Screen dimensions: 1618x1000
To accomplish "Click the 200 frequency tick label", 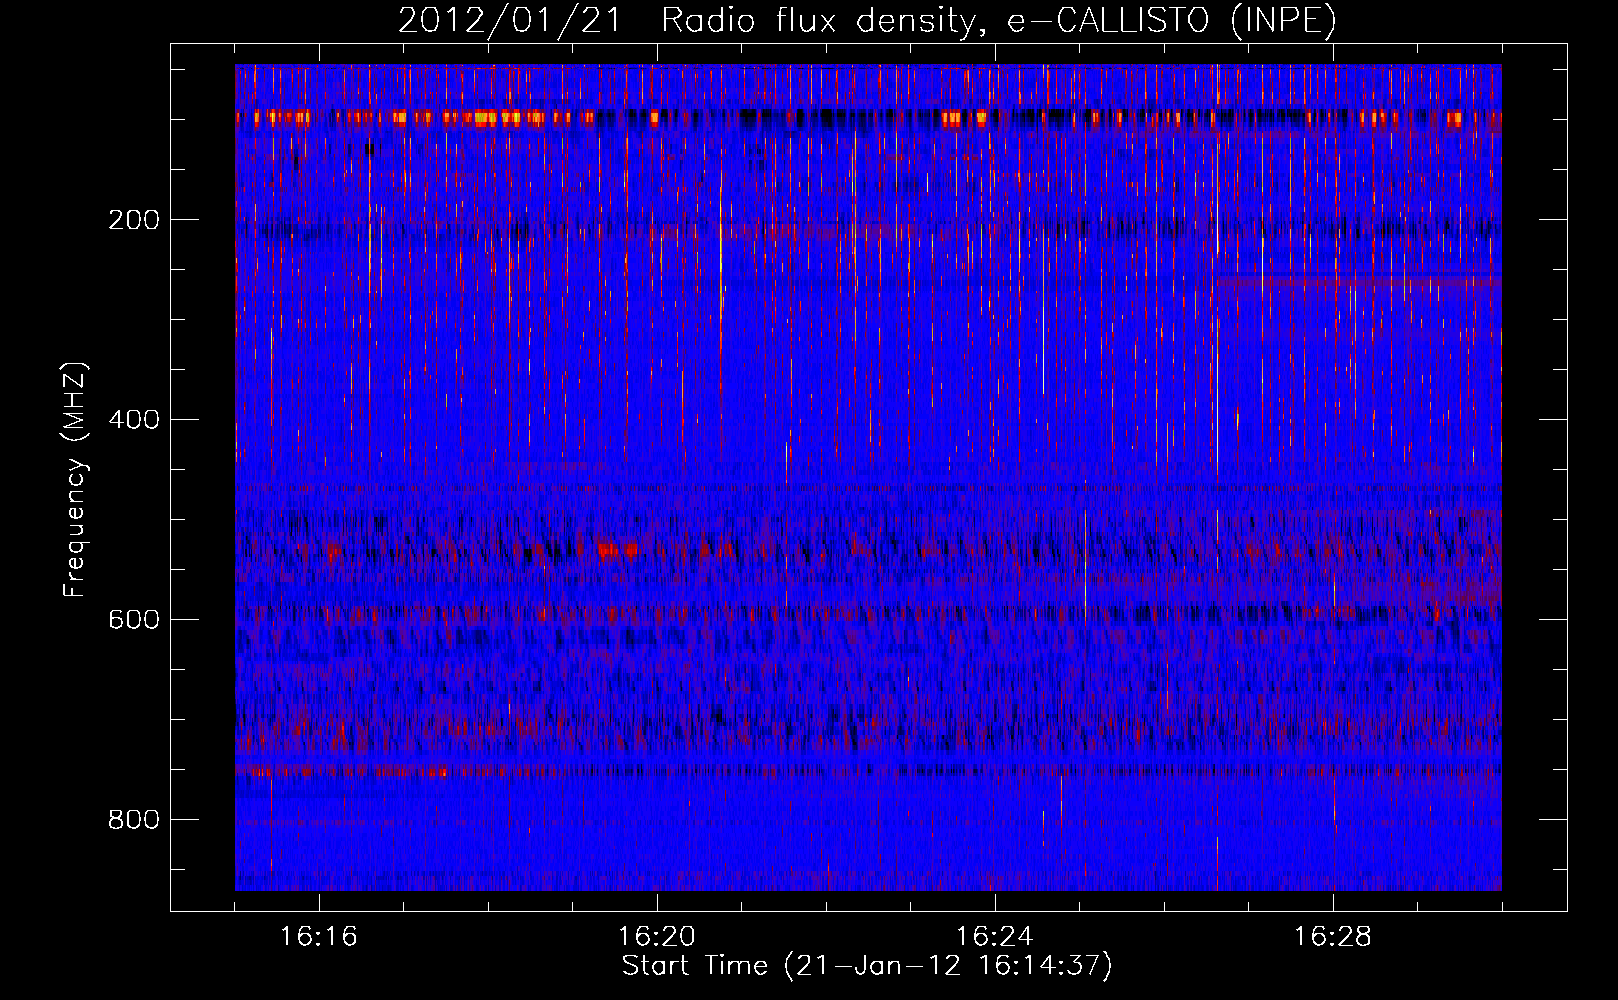I will tap(134, 220).
